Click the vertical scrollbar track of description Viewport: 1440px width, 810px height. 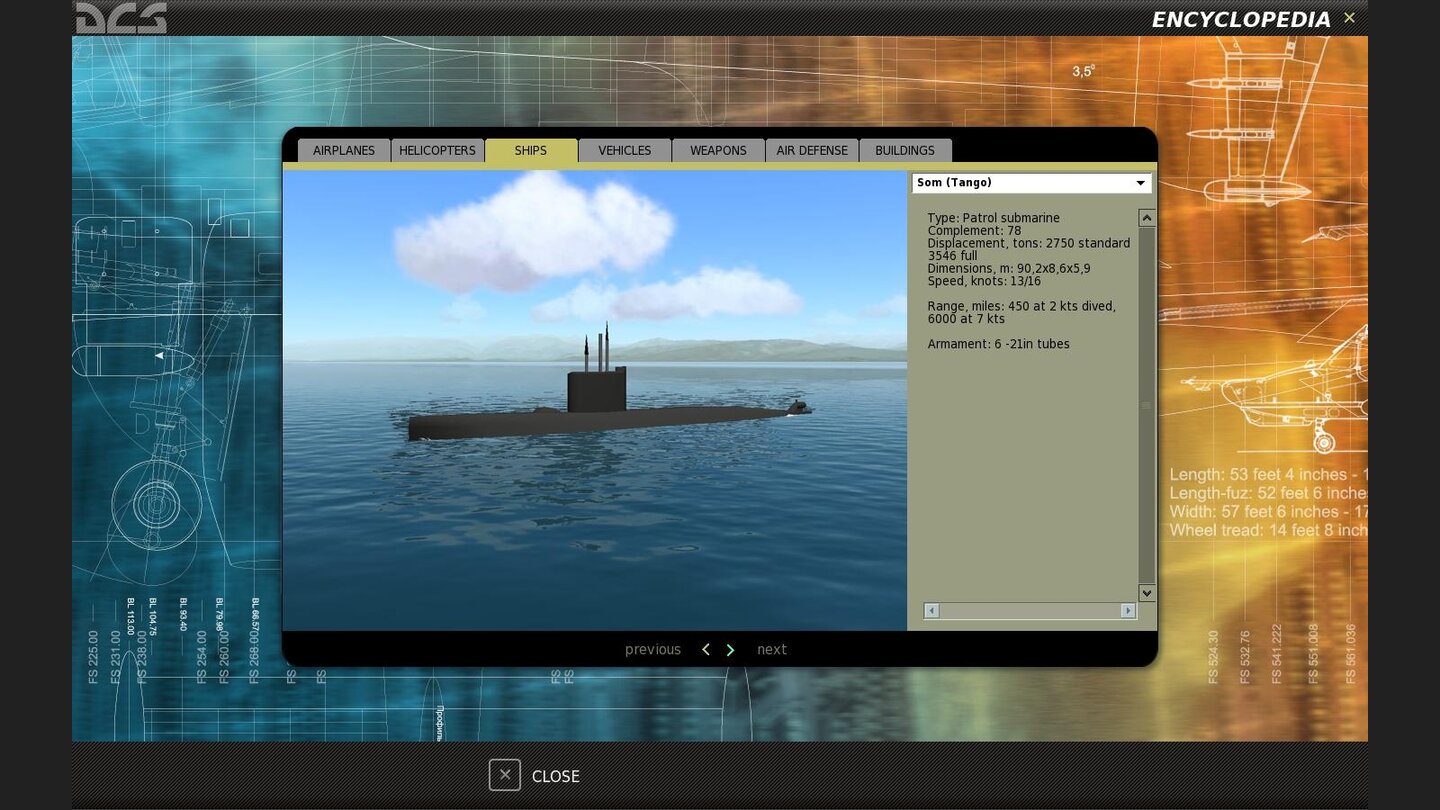tap(1147, 405)
